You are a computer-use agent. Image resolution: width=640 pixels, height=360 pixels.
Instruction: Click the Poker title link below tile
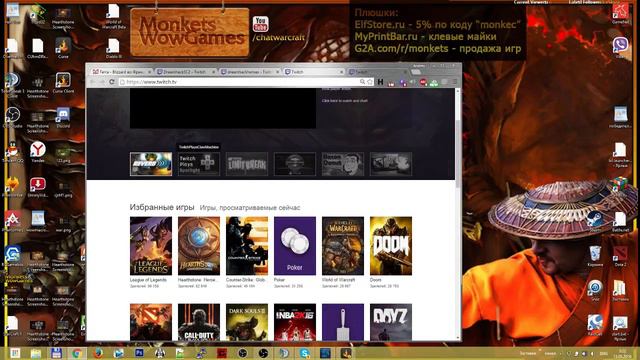tap(279, 280)
